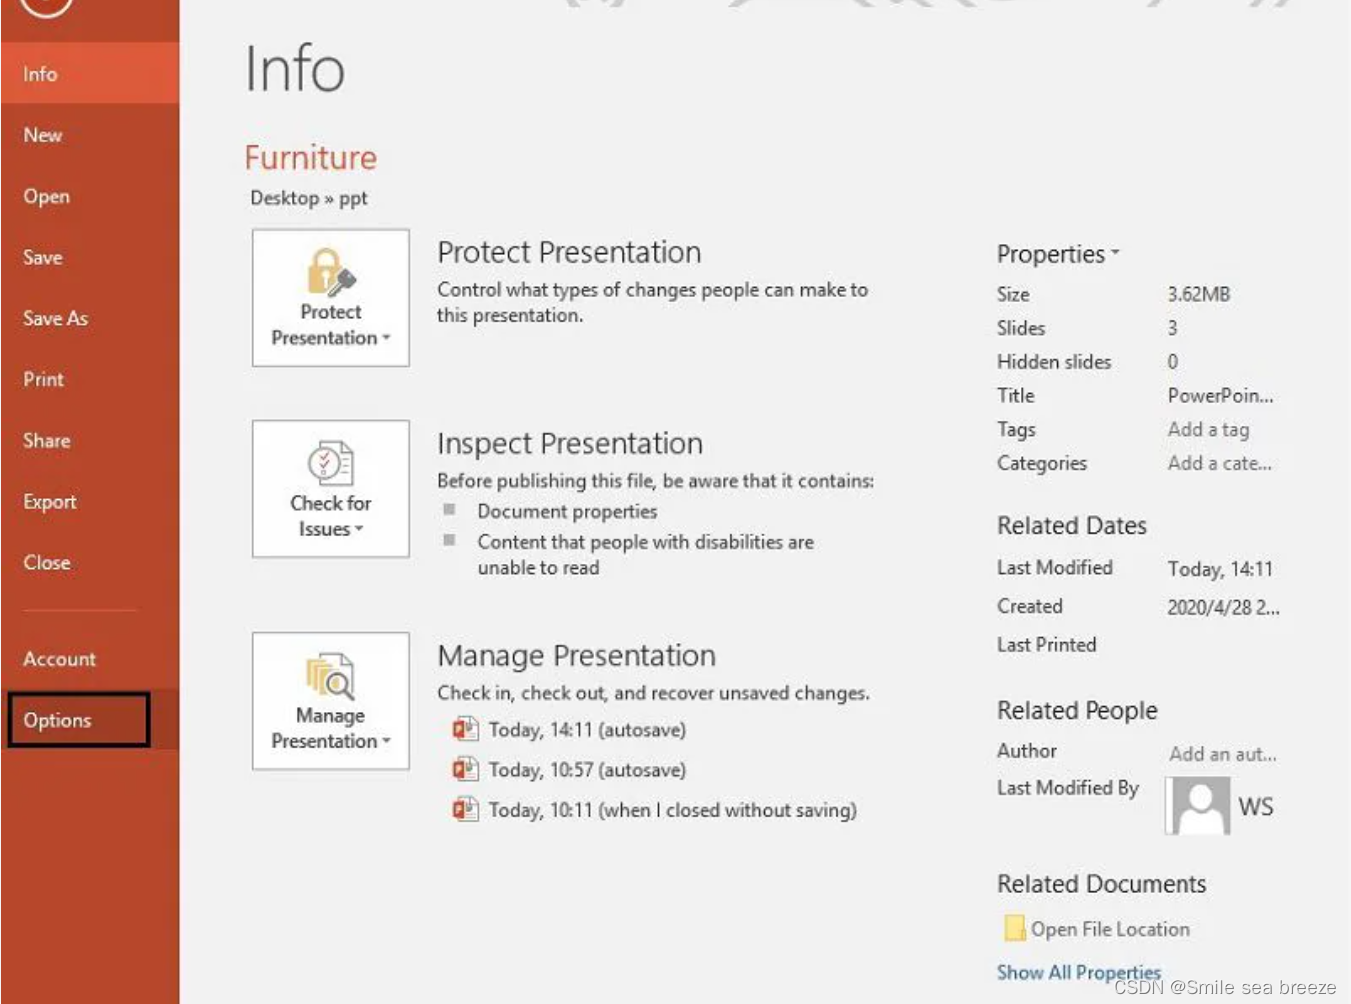Click PowerPoint icon of 14:11 autosave

click(465, 729)
